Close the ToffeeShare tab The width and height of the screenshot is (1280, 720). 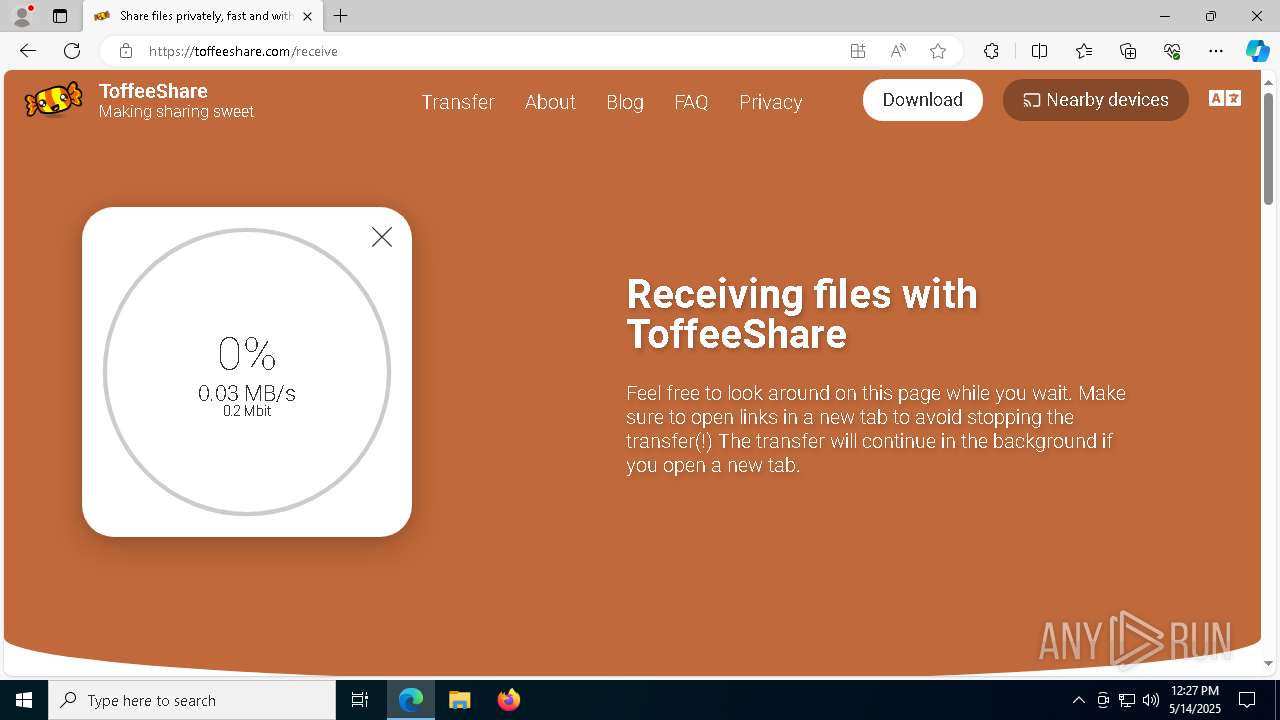(x=307, y=16)
